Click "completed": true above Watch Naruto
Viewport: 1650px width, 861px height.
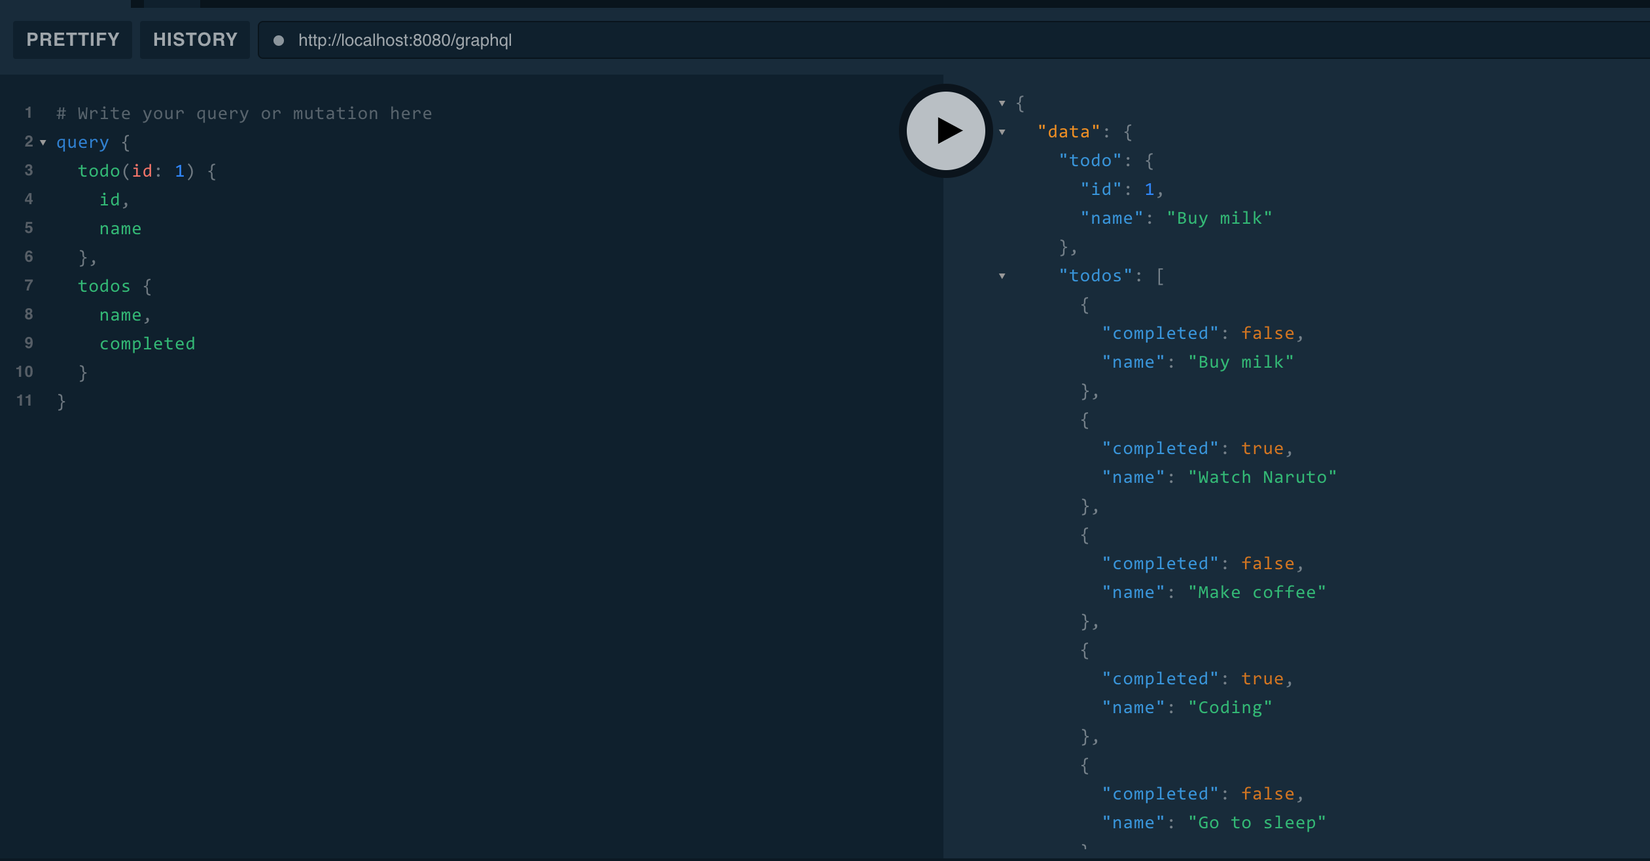[x=1198, y=449]
